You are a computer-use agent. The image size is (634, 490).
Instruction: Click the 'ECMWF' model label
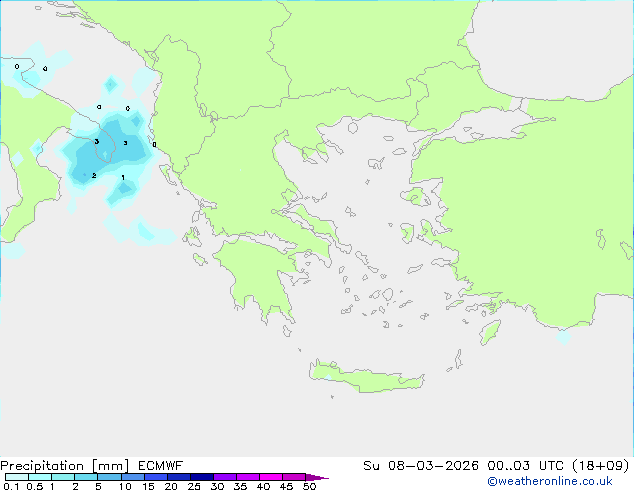[161, 466]
